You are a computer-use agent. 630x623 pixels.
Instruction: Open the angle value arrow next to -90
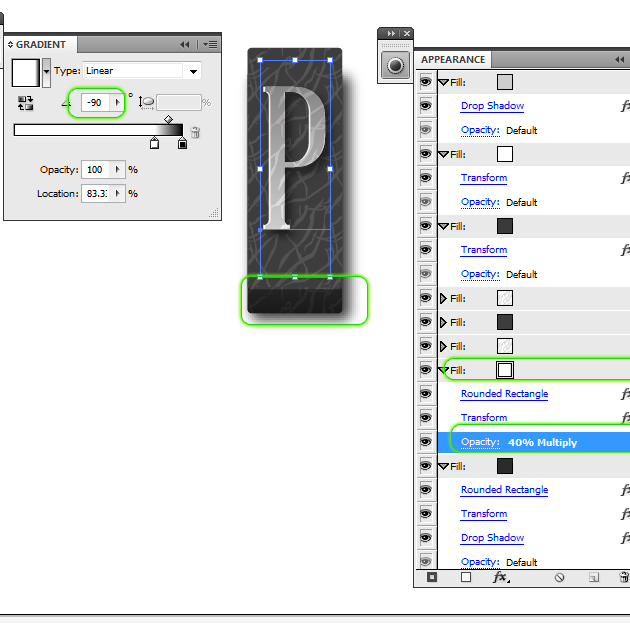[x=117, y=103]
